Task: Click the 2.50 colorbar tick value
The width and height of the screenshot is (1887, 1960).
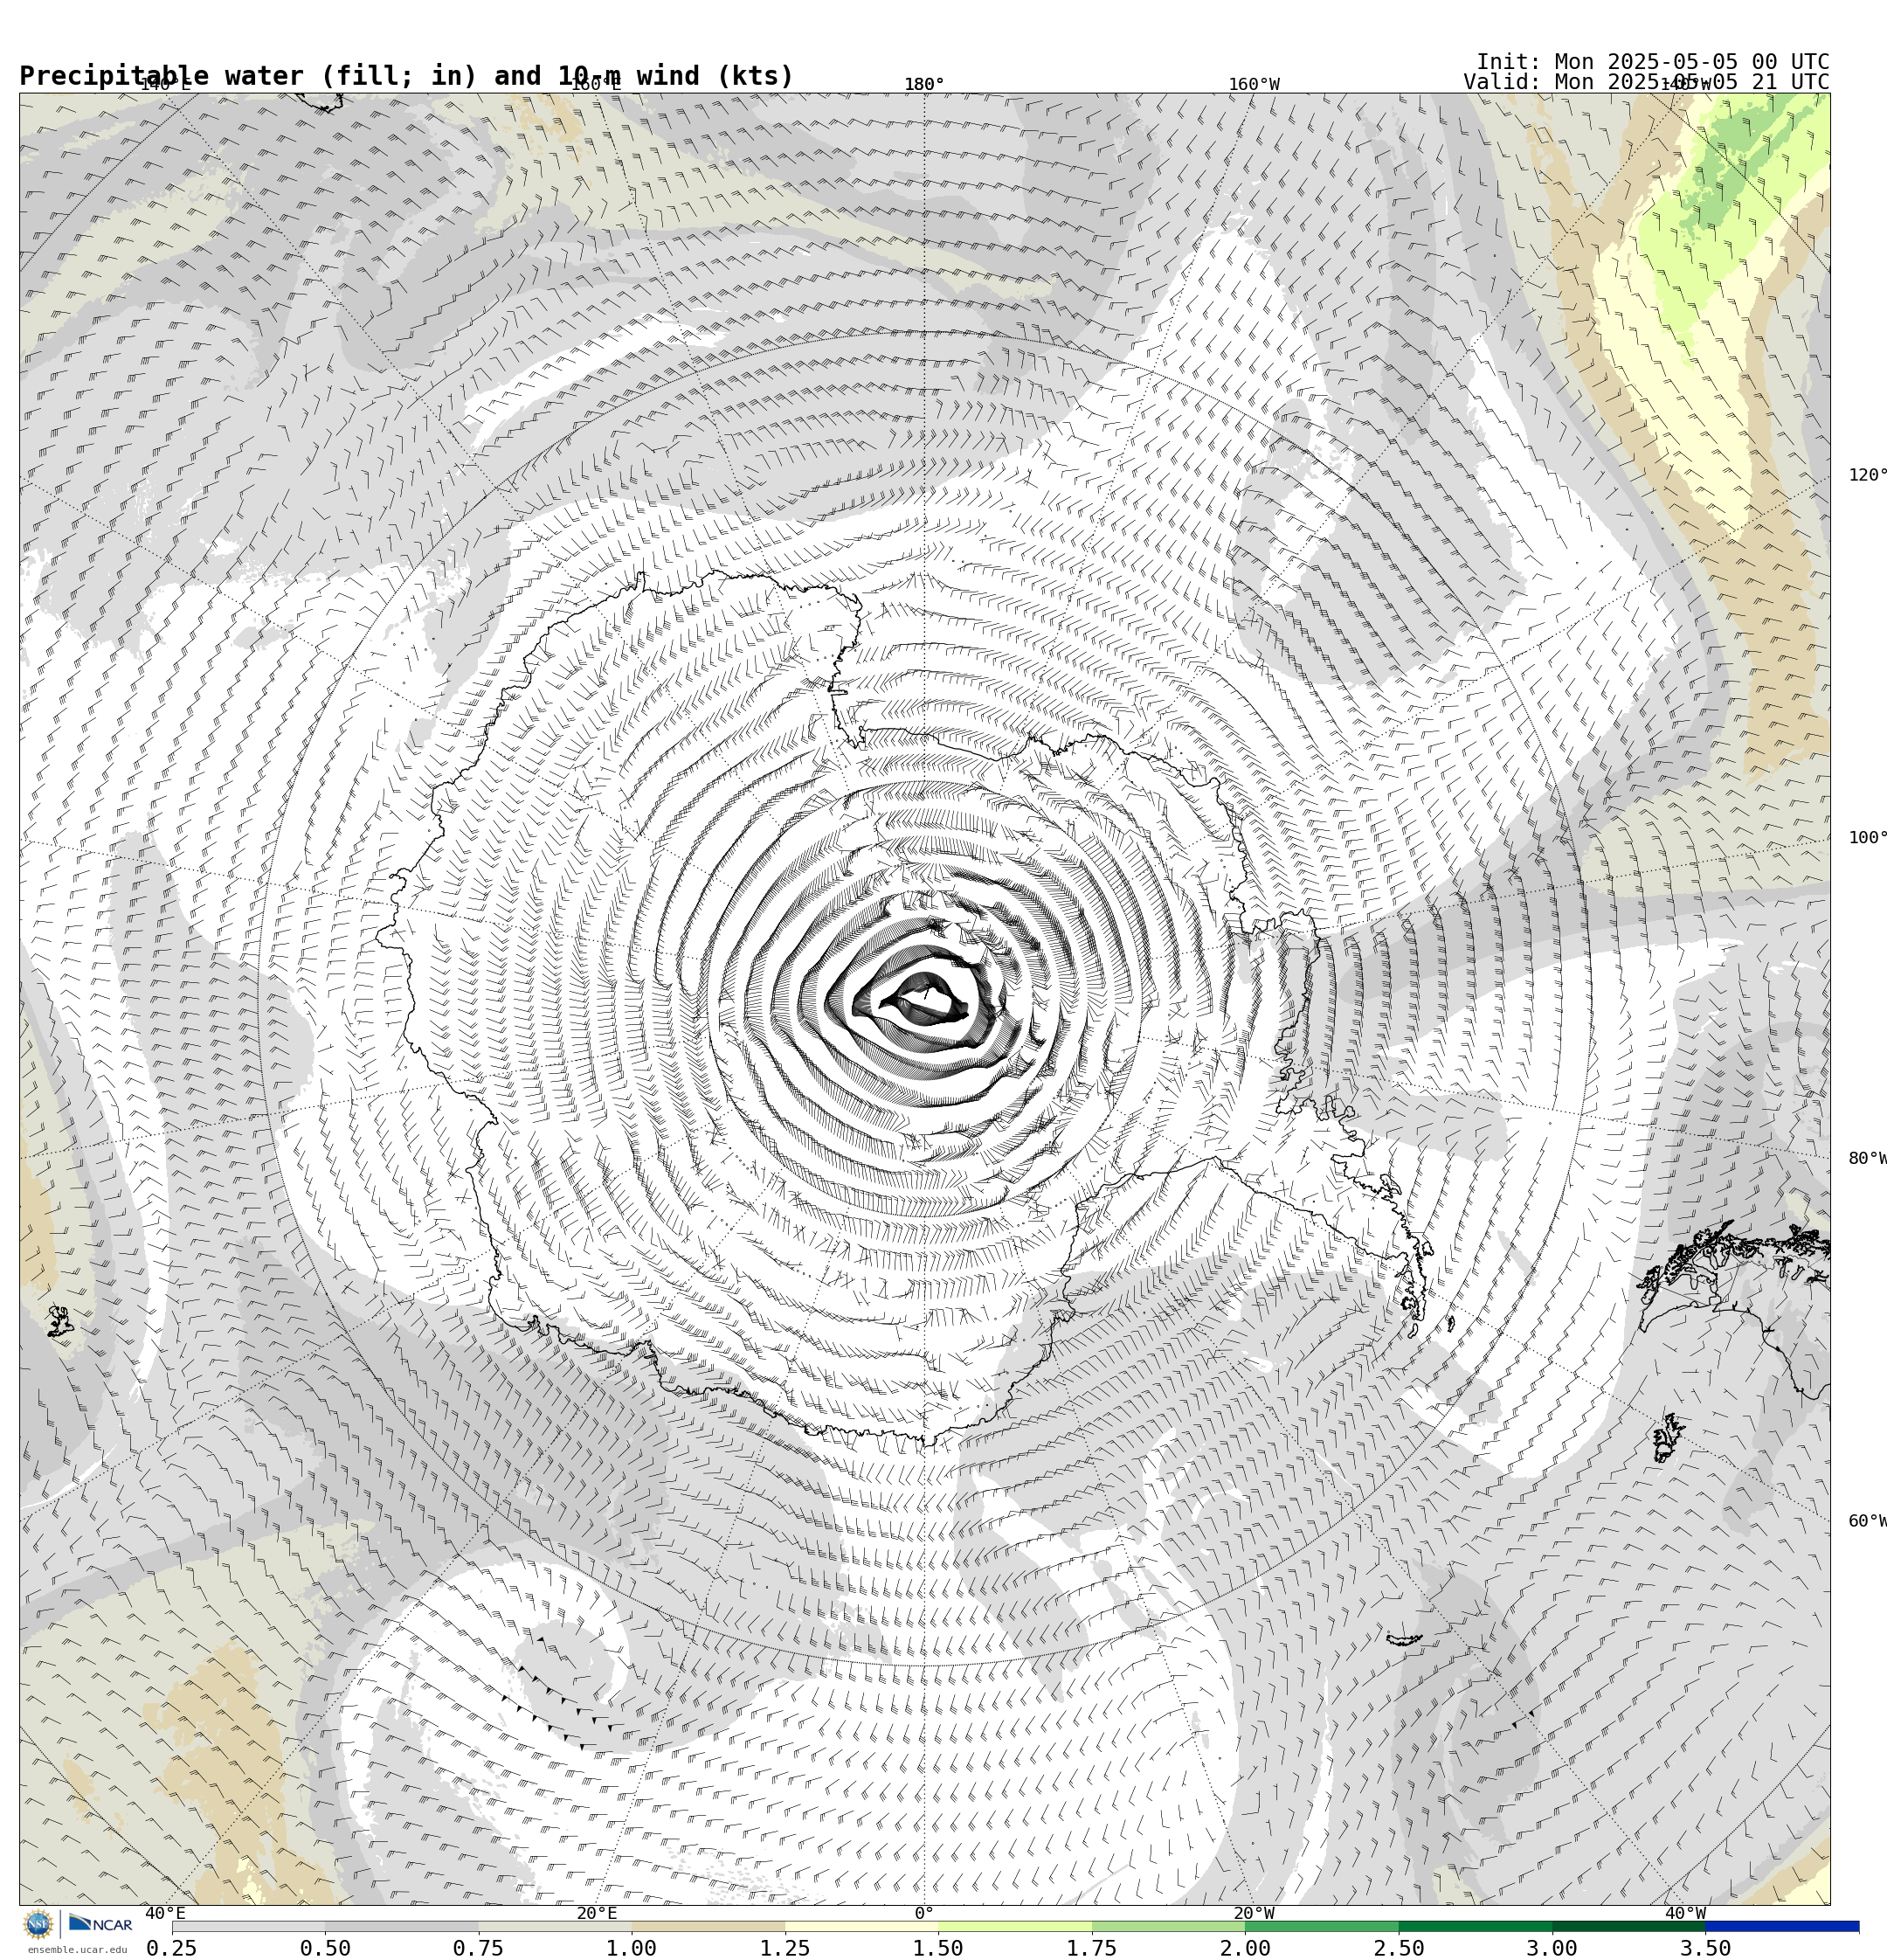Action: (x=1399, y=1948)
